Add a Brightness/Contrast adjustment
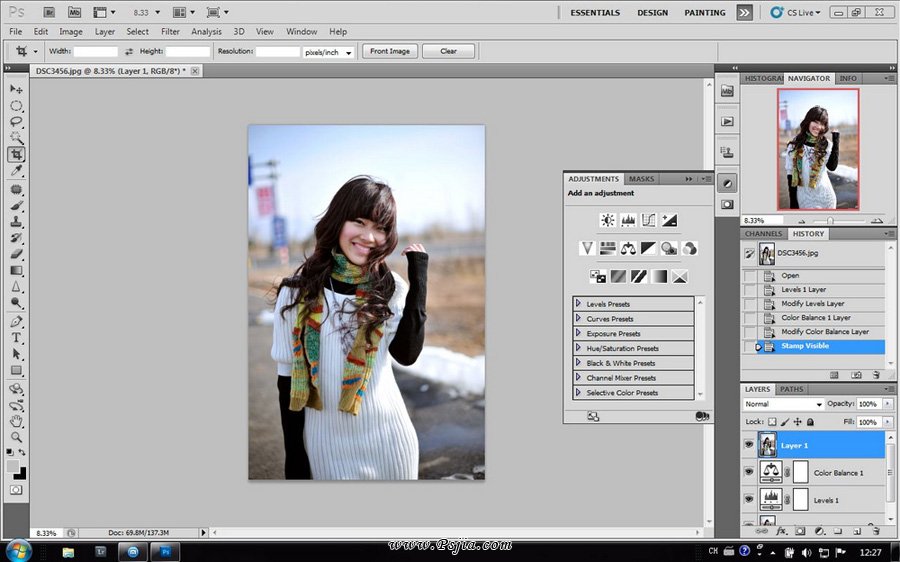 pyautogui.click(x=607, y=220)
